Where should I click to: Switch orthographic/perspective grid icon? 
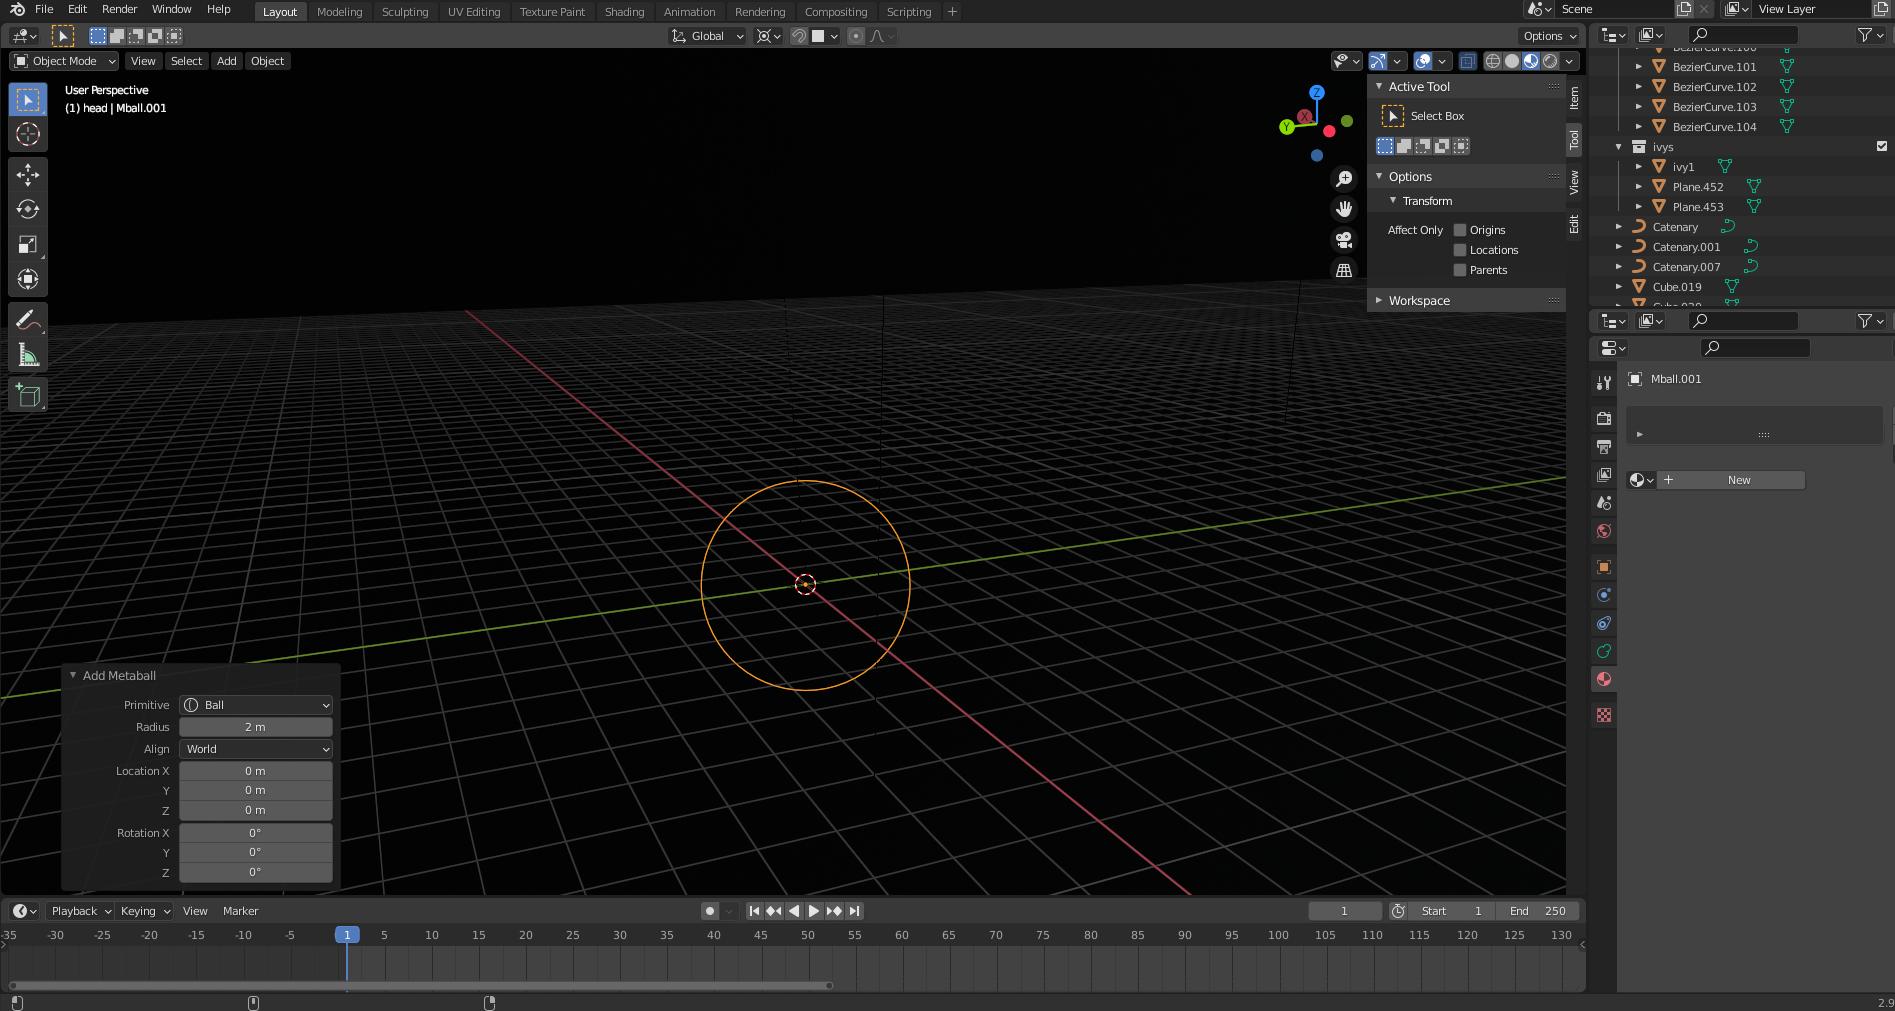point(1344,270)
